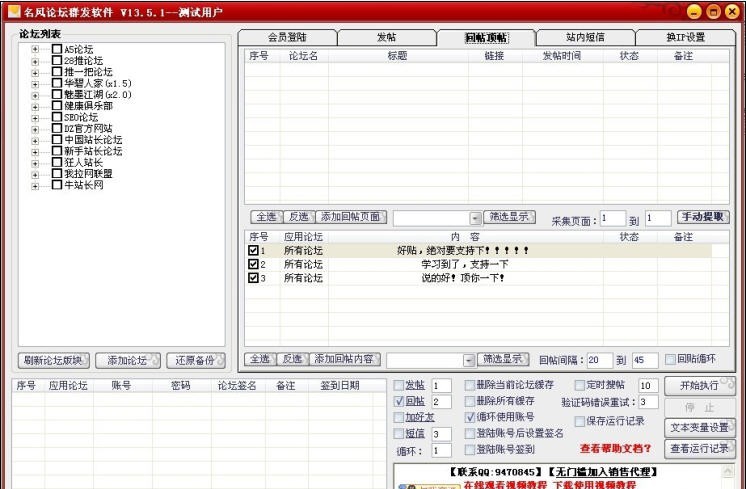Image resolution: width=746 pixels, height=489 pixels.
Task: Click 手动提取 button
Action: 703,217
